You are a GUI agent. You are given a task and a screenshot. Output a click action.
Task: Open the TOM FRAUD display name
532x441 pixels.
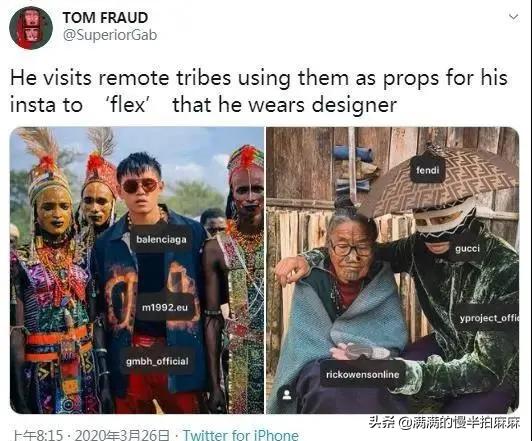[105, 18]
